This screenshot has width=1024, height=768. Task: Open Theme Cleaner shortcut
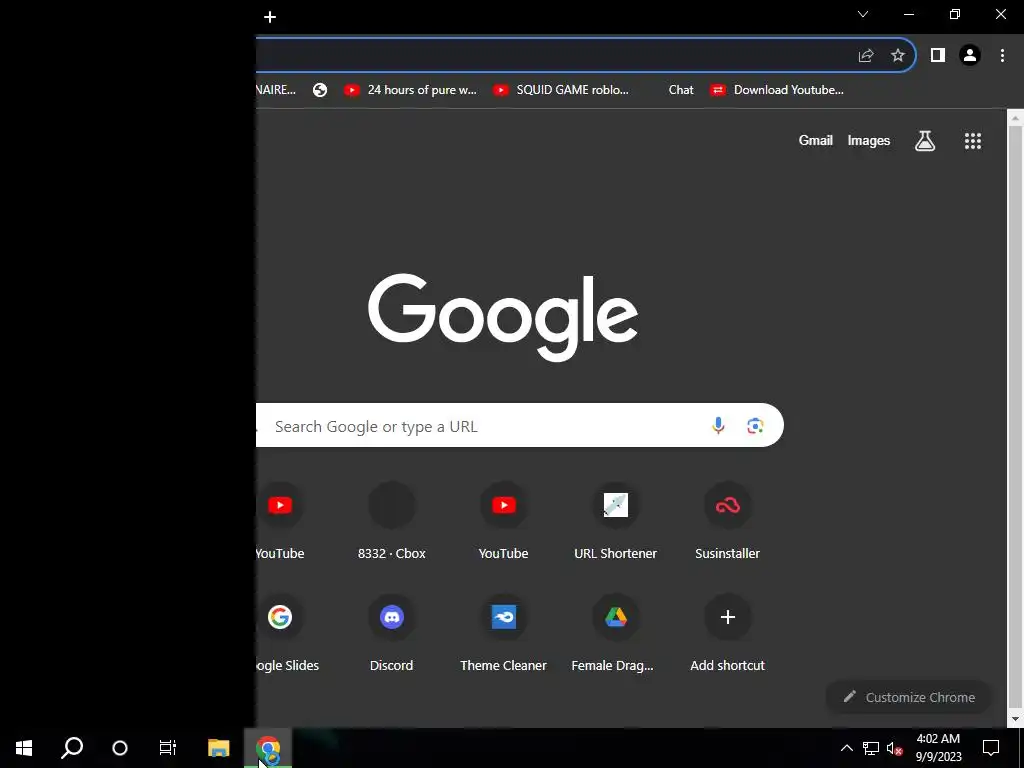(x=504, y=634)
